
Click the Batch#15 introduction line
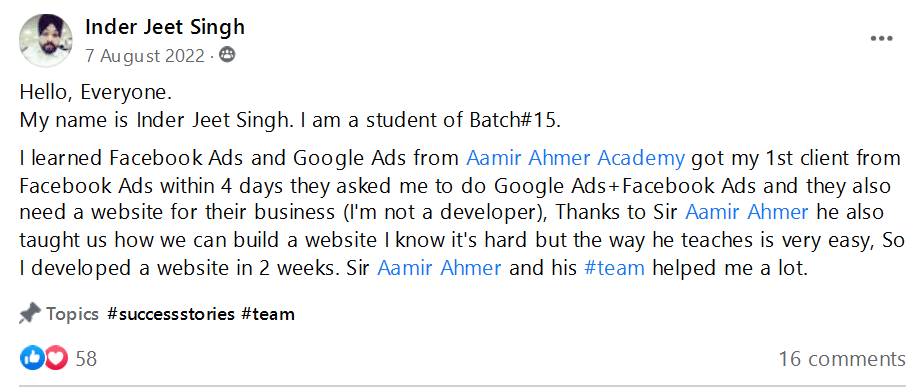click(x=290, y=121)
